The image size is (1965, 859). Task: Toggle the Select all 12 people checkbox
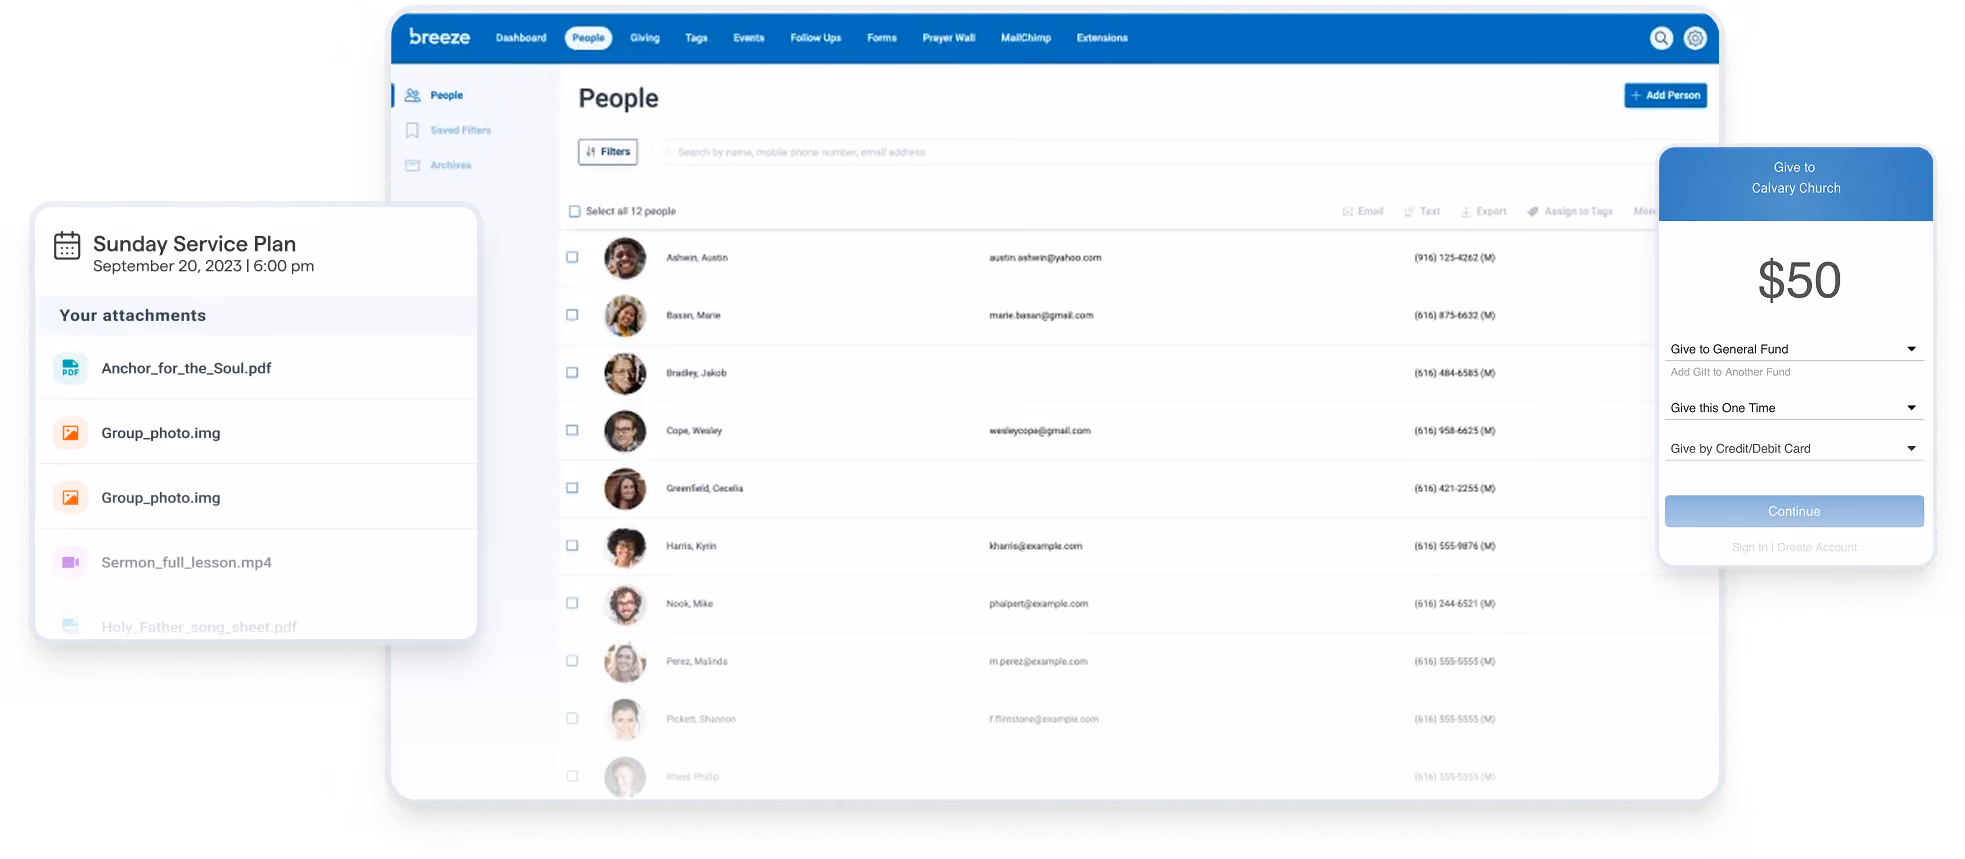click(x=575, y=211)
